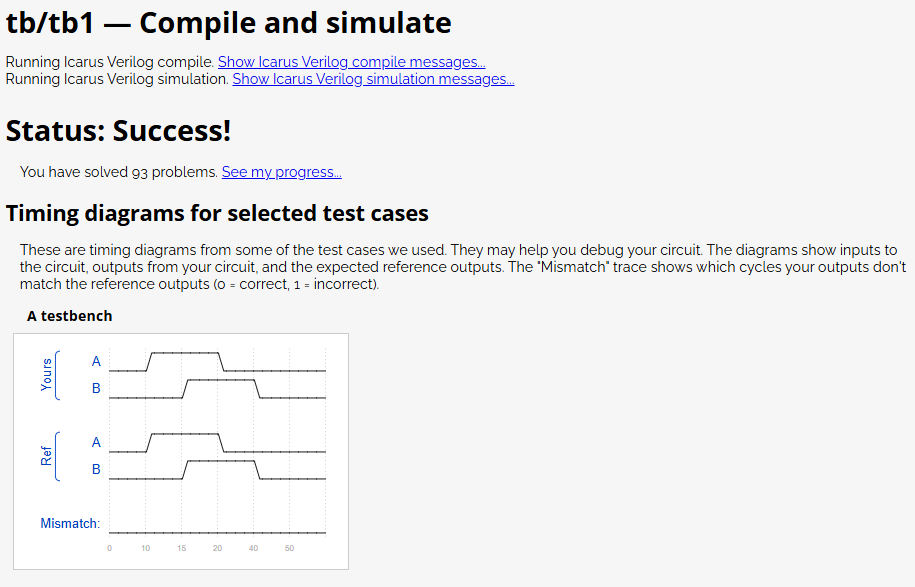Click time axis marker 40

pos(253,548)
